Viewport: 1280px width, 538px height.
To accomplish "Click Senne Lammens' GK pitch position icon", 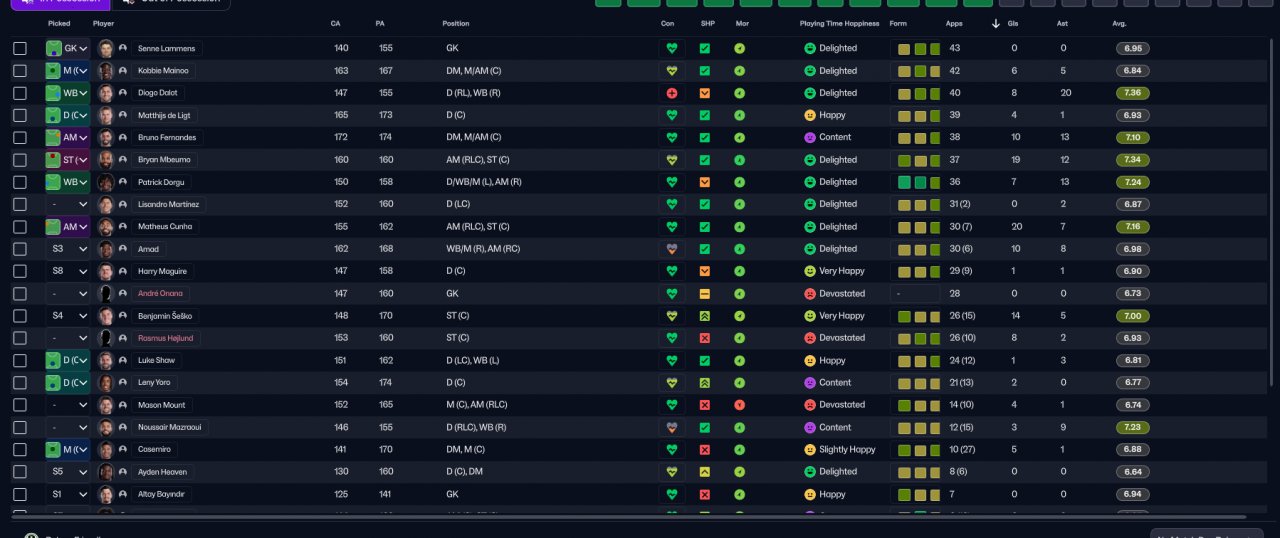I will [54, 48].
